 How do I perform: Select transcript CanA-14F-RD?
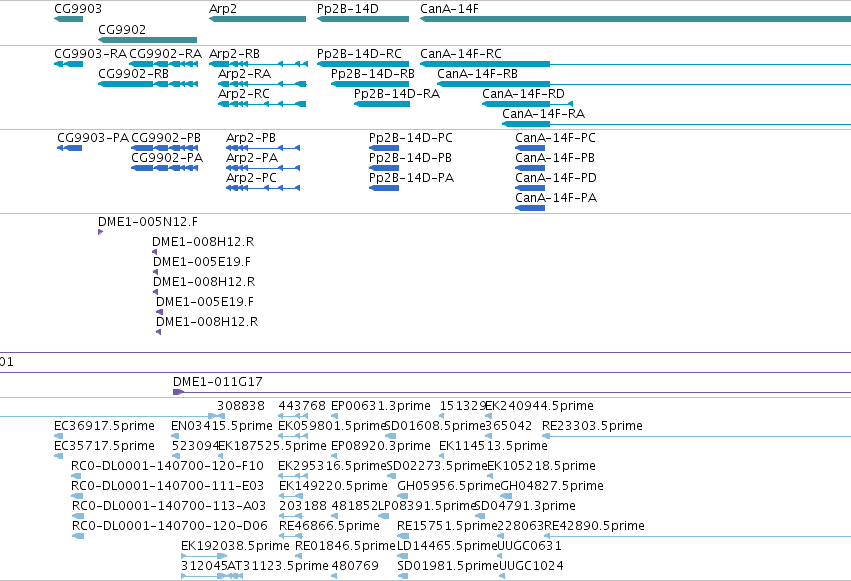(x=528, y=104)
